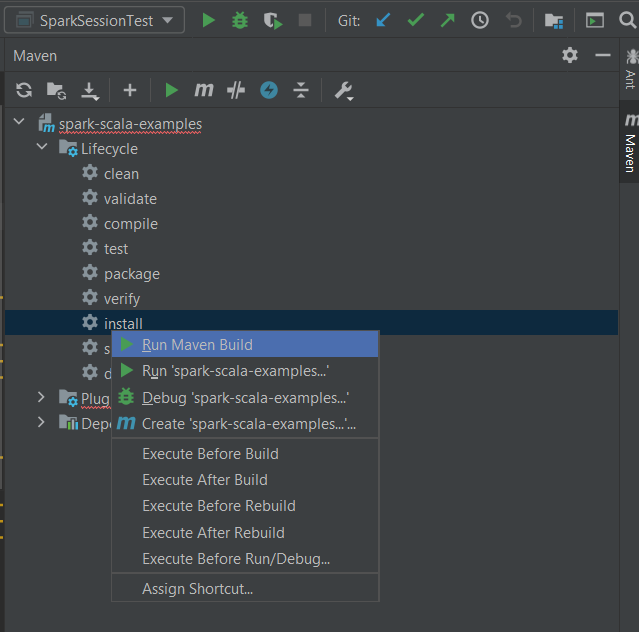Select the spark-scala-examples project
The height and width of the screenshot is (633, 639).
pos(130,124)
